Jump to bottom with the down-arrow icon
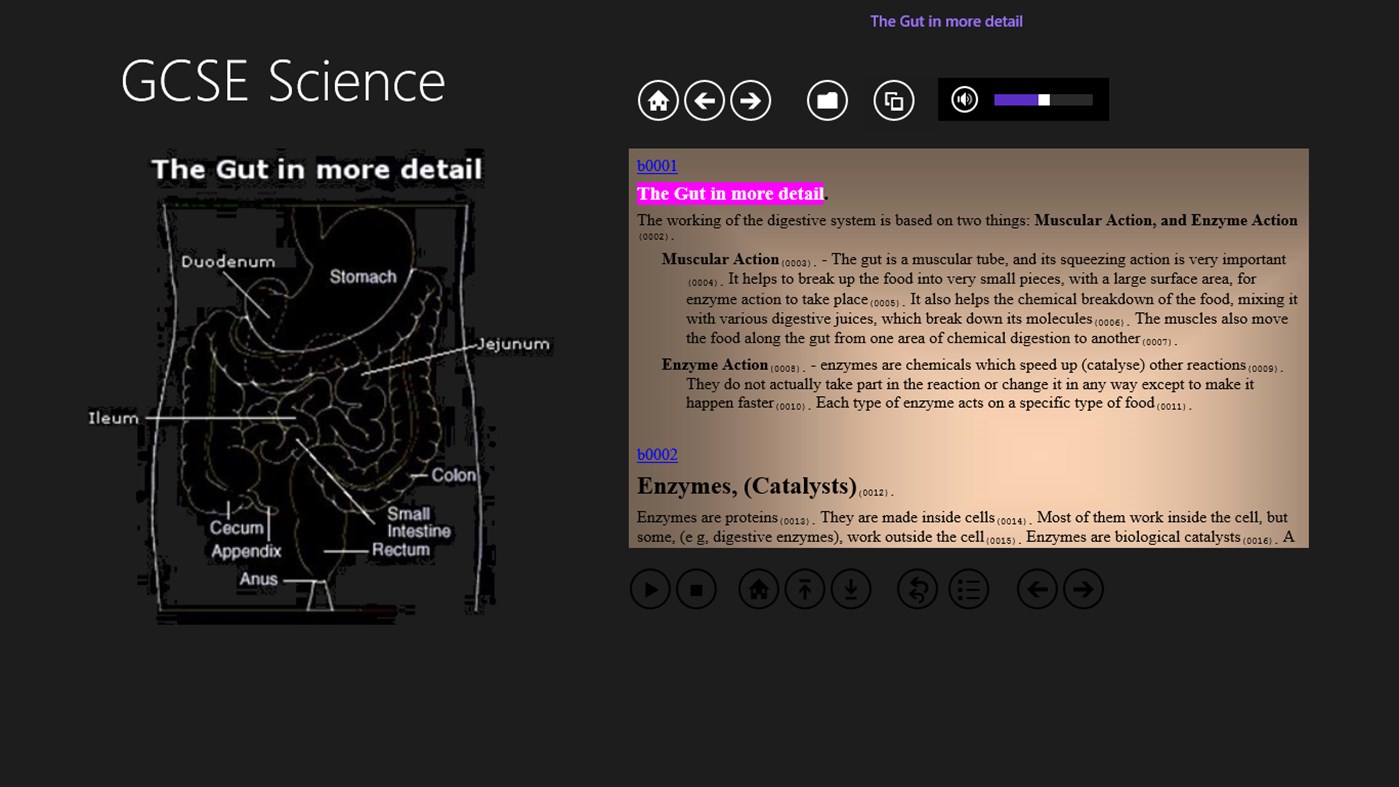Image resolution: width=1399 pixels, height=787 pixels. point(851,590)
